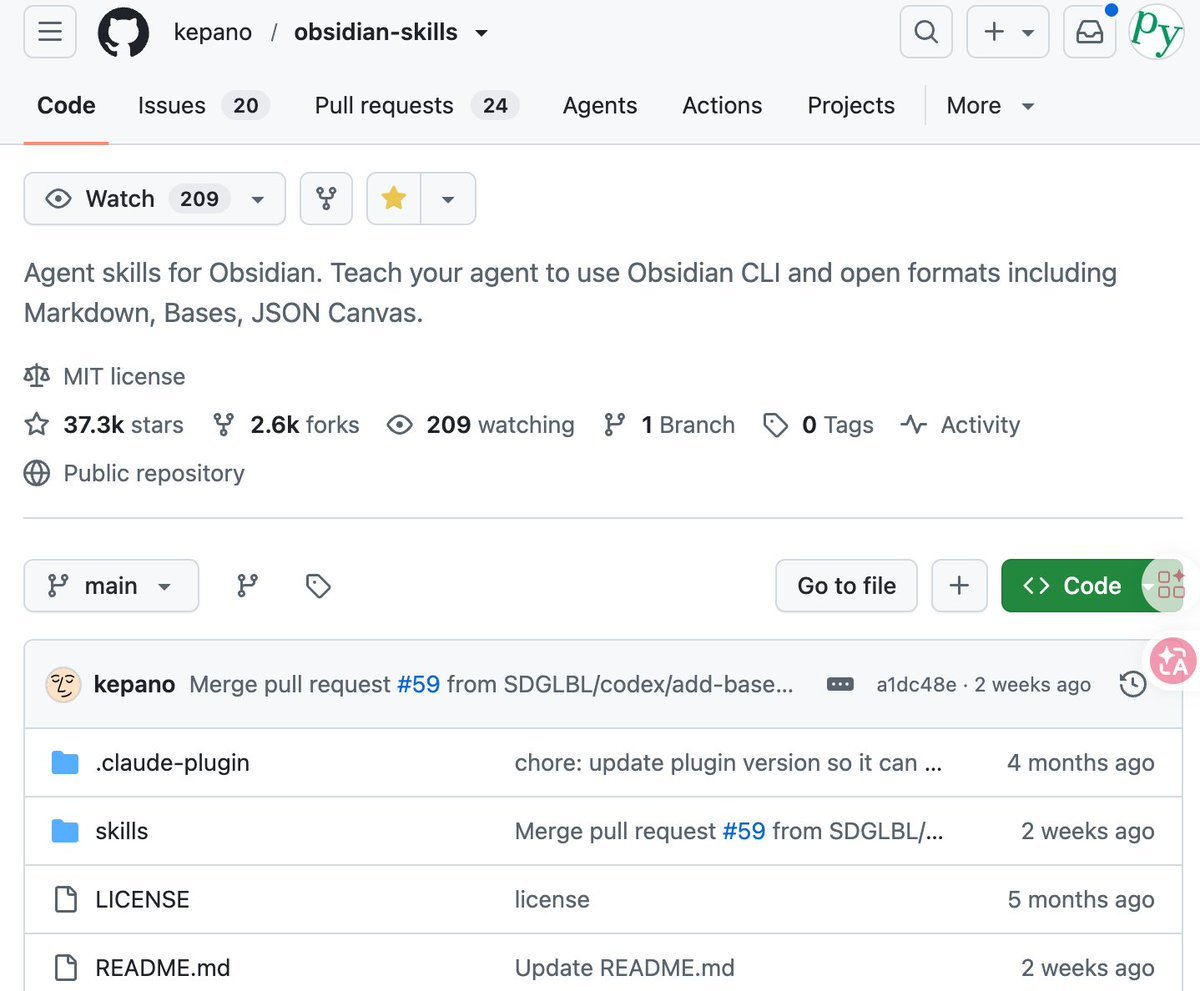Open the Watch notifications dropdown

click(x=155, y=199)
